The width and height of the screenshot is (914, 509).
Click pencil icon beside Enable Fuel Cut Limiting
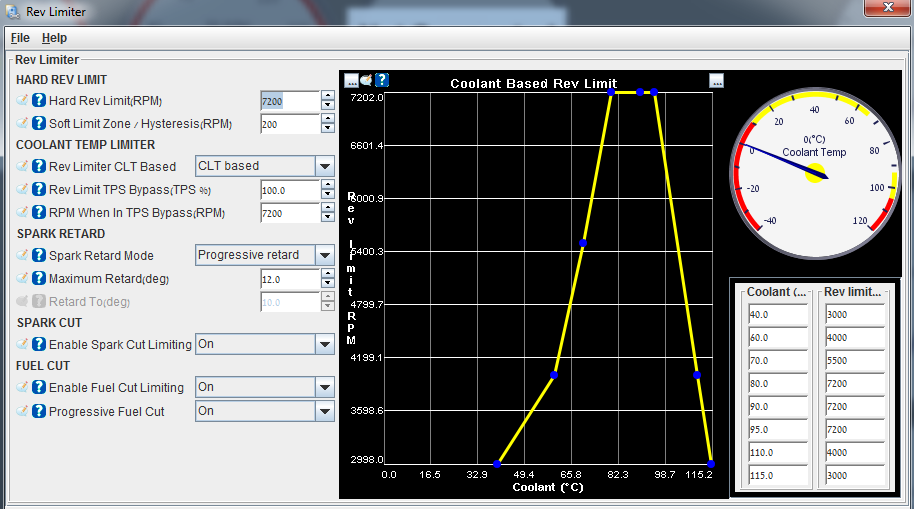click(x=22, y=387)
